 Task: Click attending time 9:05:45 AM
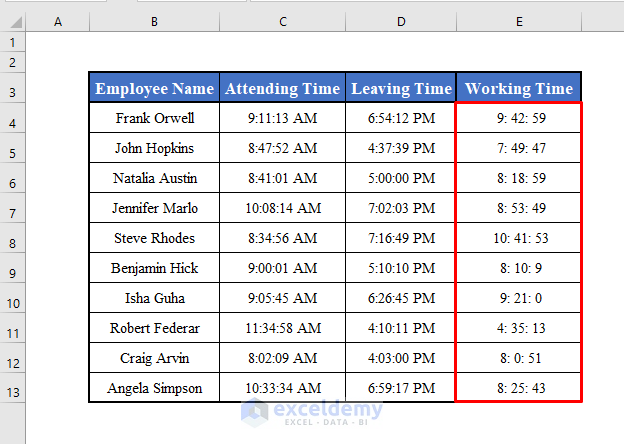(x=283, y=298)
